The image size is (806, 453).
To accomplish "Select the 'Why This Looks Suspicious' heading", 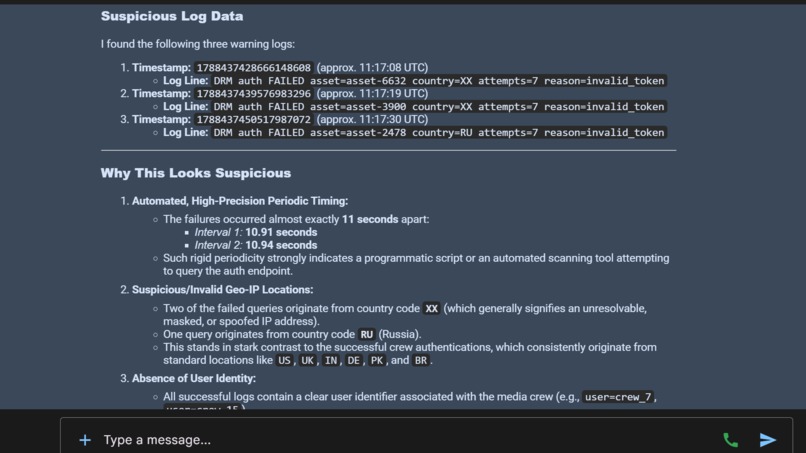I will pos(196,173).
